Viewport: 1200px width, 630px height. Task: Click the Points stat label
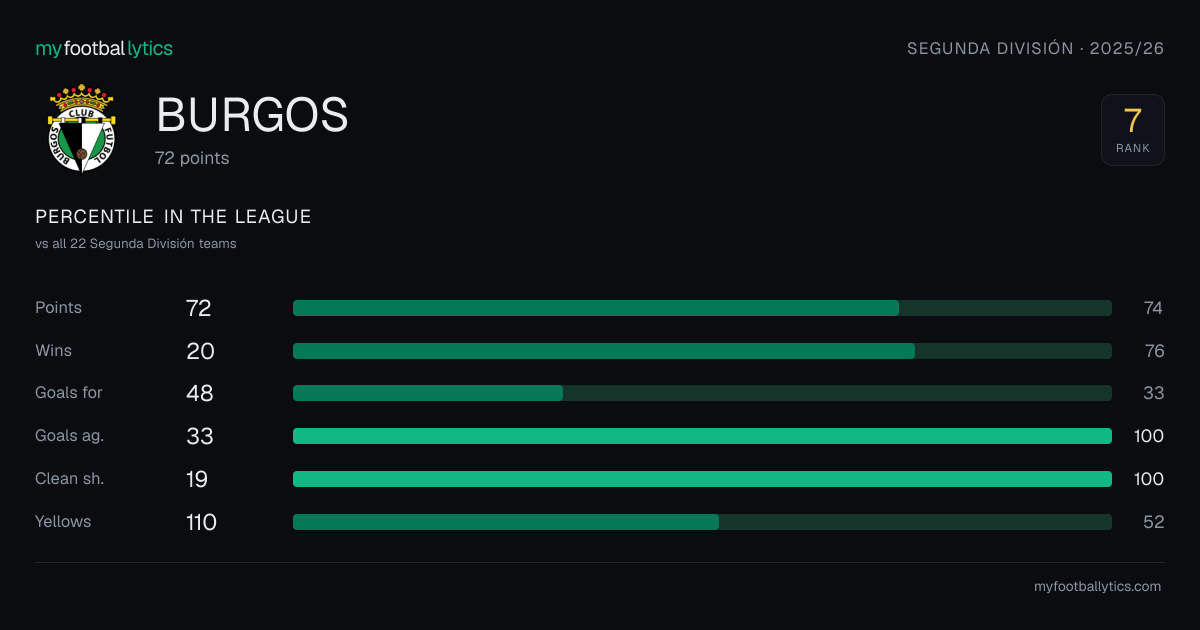click(x=58, y=308)
